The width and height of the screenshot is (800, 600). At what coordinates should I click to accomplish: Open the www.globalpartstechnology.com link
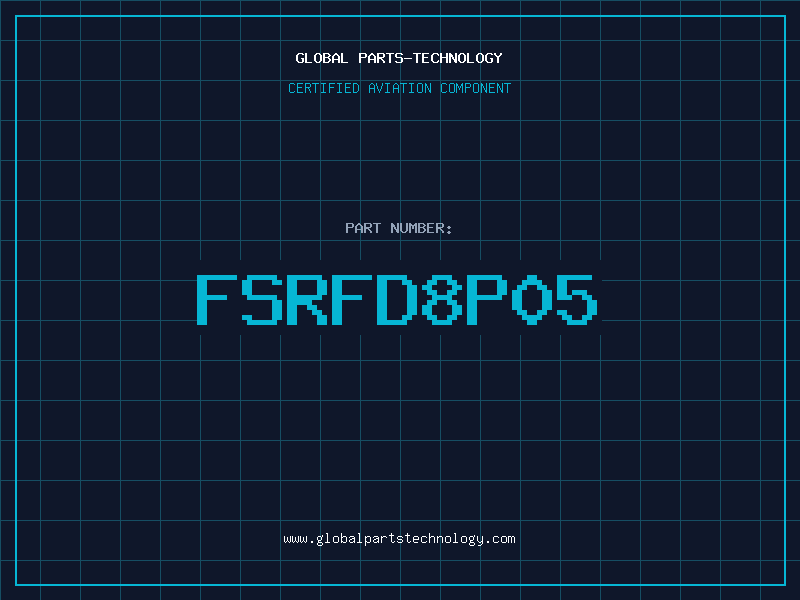(x=399, y=539)
